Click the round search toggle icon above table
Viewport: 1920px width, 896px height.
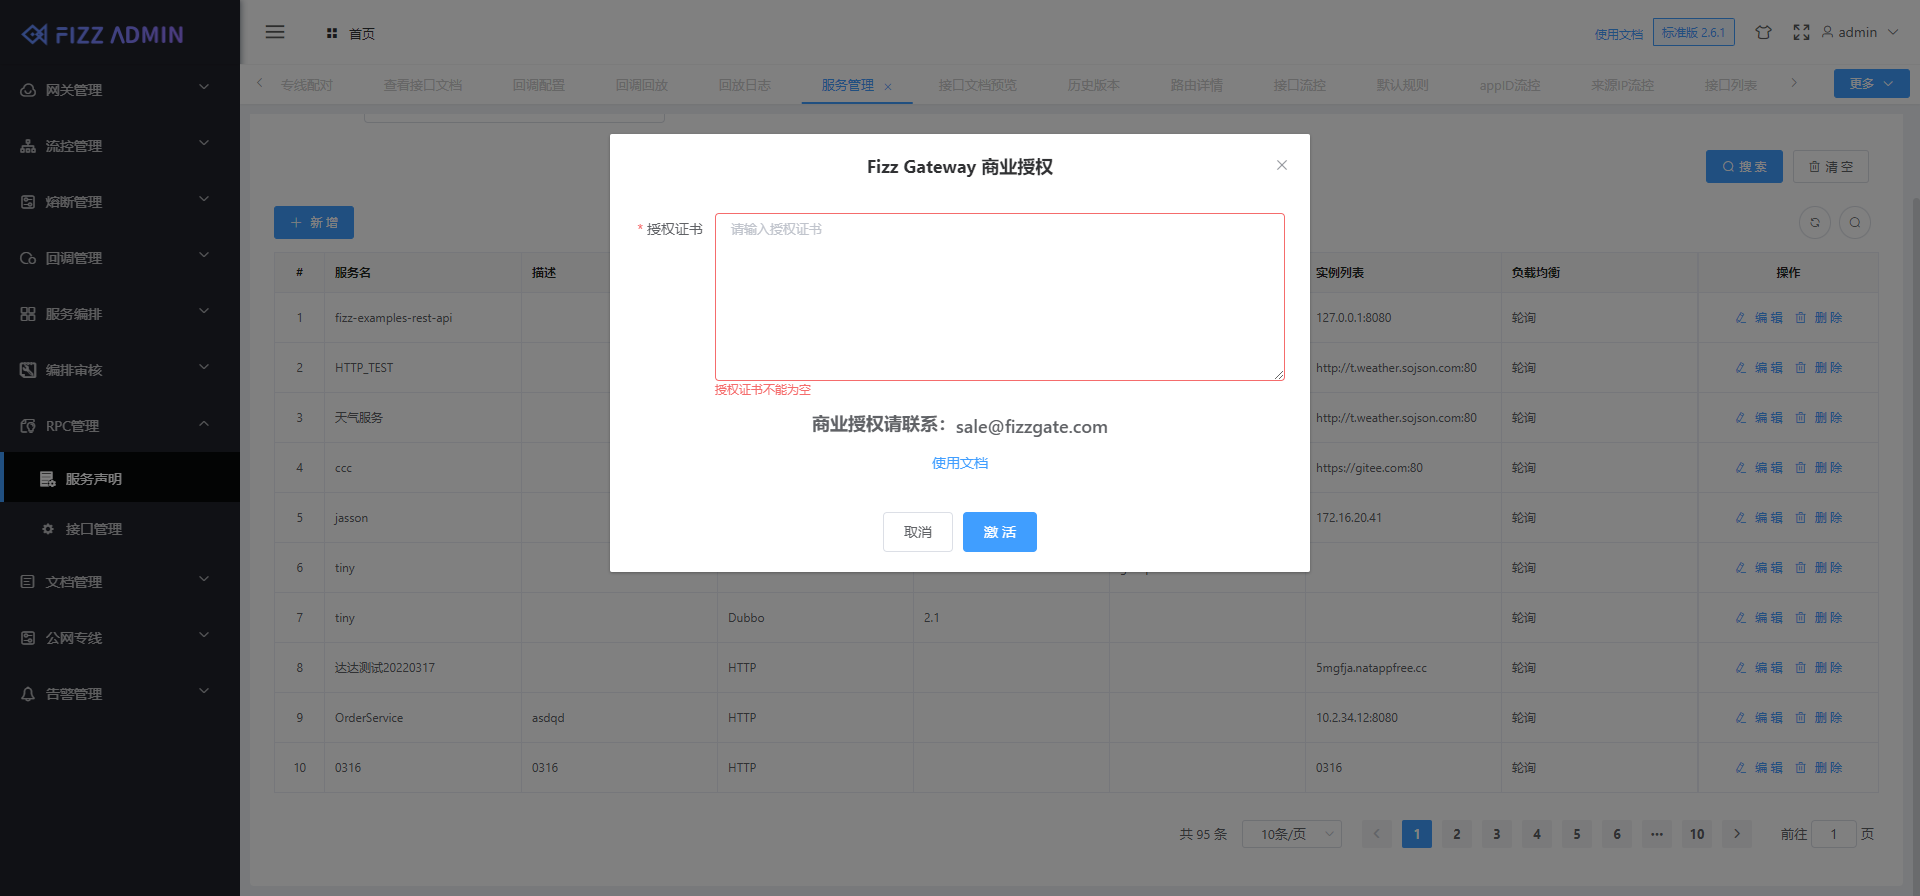1855,222
